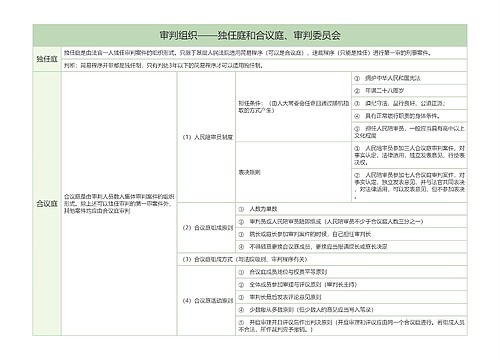This screenshot has height=360, width=500.
Task: Select the '合议庭' row header cell
Action: coord(47,203)
